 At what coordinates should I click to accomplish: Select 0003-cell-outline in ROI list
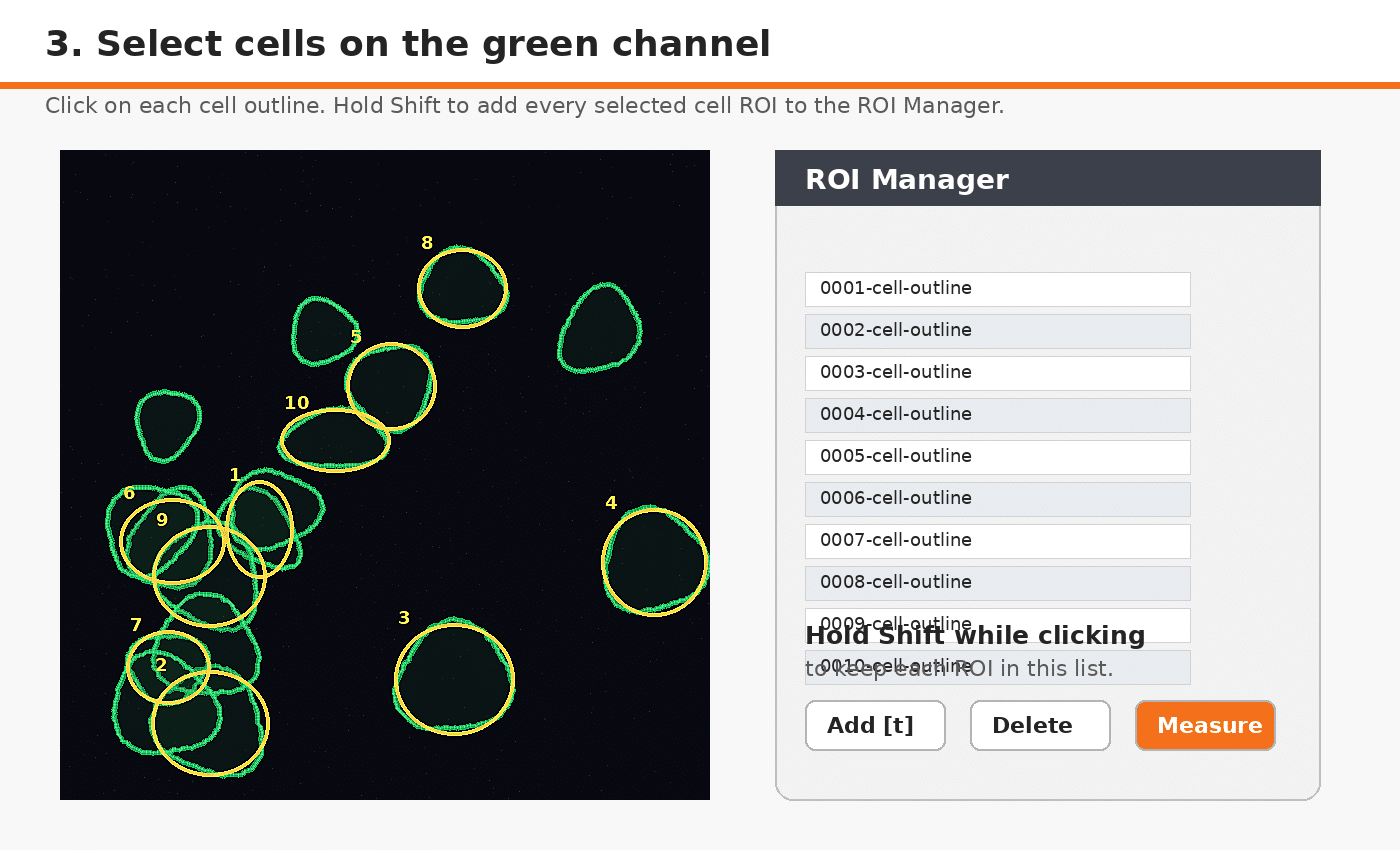coord(997,373)
